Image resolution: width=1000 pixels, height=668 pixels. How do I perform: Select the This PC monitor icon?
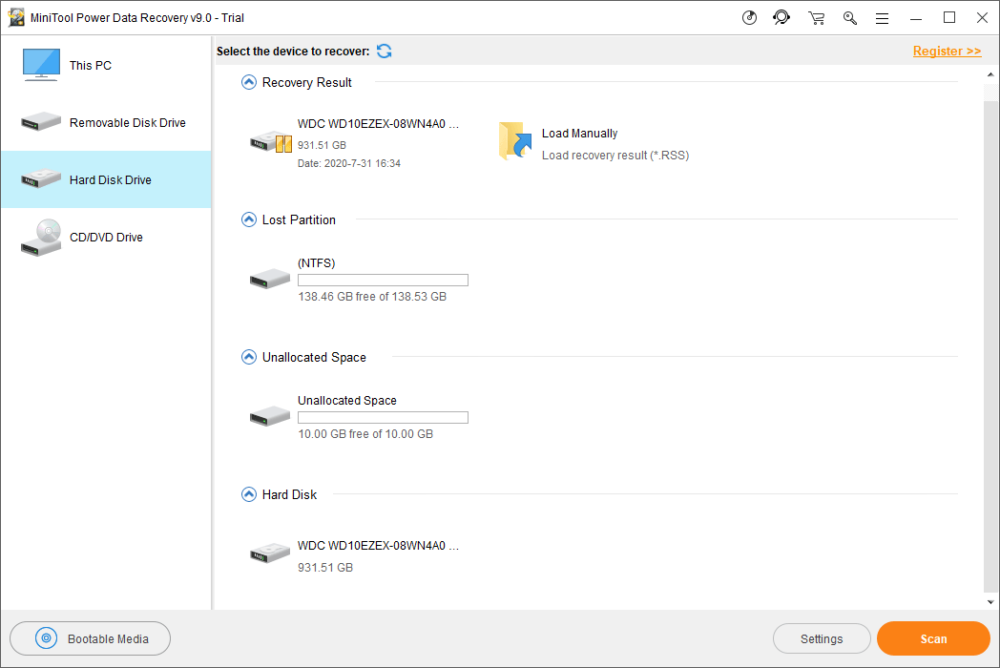[x=41, y=64]
